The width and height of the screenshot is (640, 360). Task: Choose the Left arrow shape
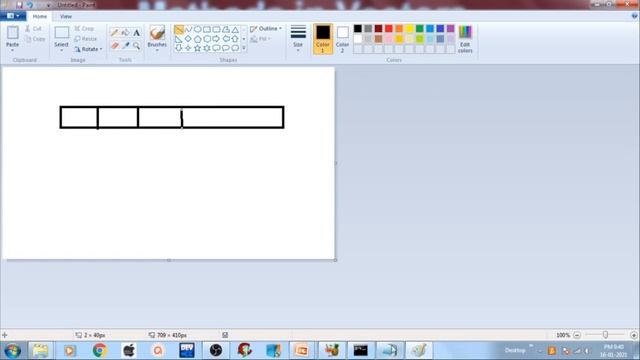pyautogui.click(x=226, y=39)
